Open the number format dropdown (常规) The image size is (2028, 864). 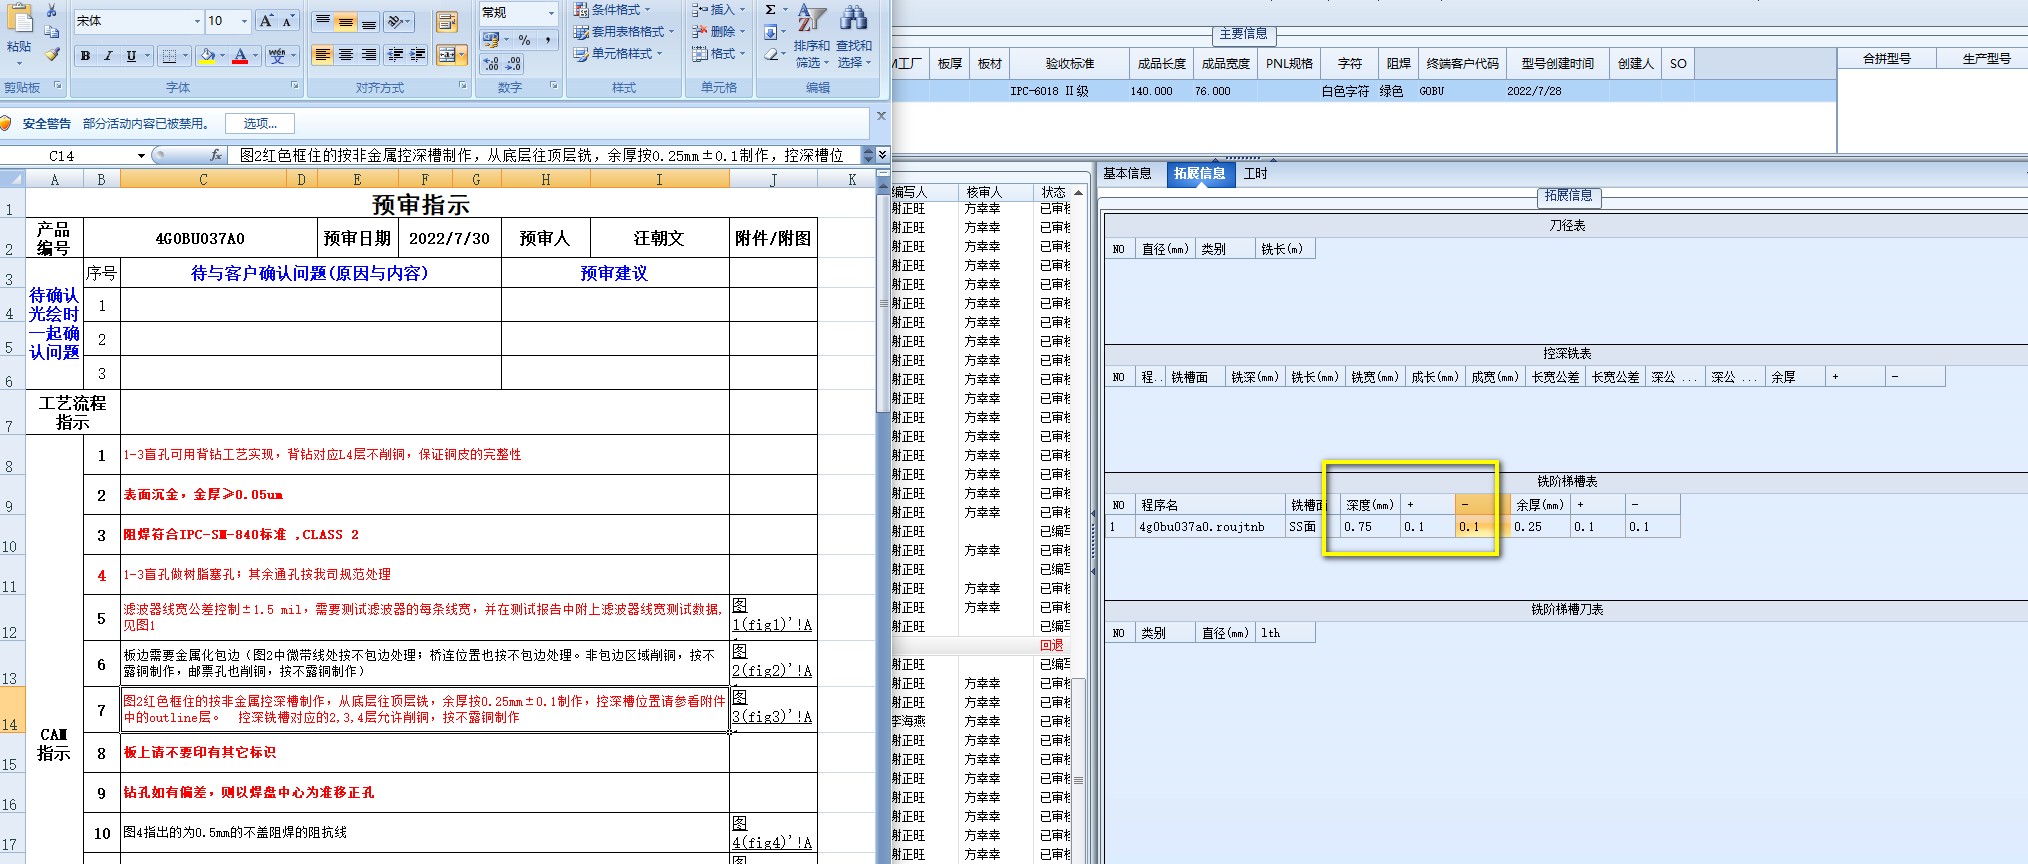551,12
